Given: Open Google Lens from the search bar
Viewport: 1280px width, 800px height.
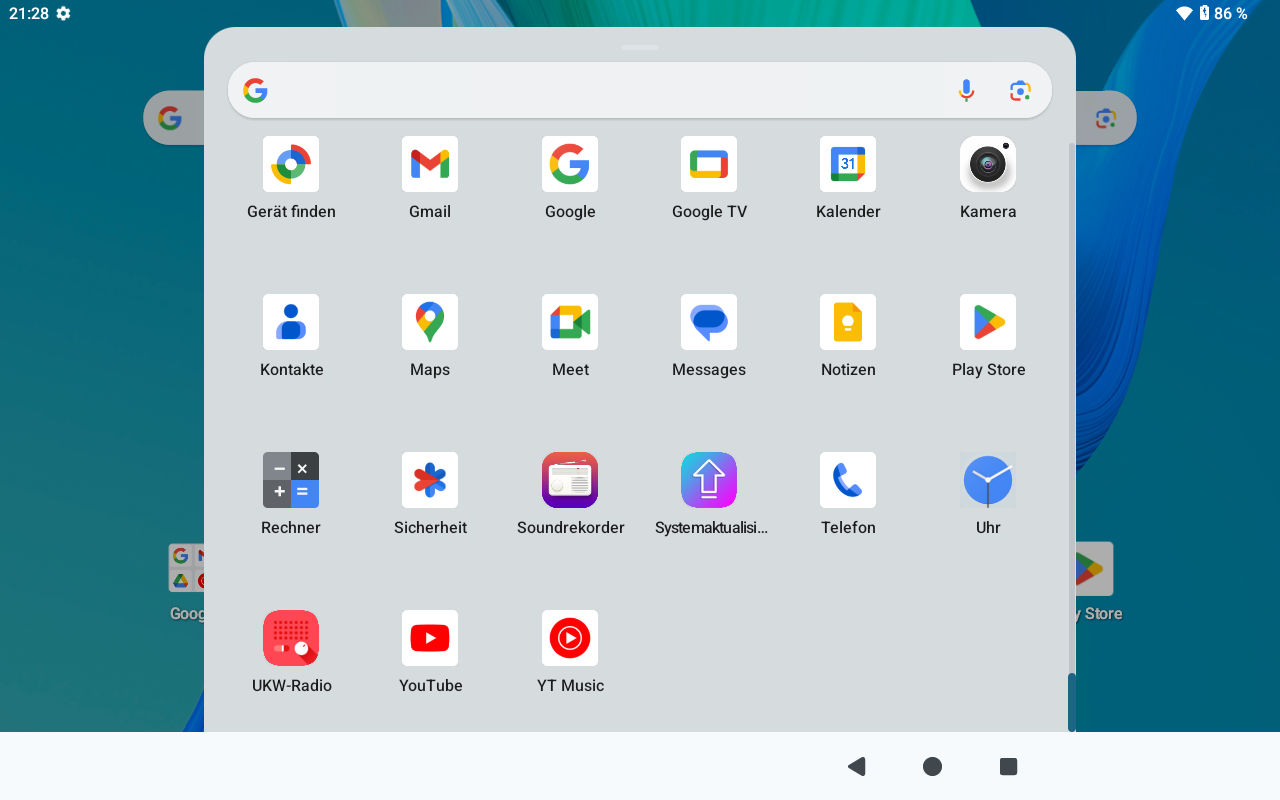Looking at the screenshot, I should pyautogui.click(x=1020, y=91).
